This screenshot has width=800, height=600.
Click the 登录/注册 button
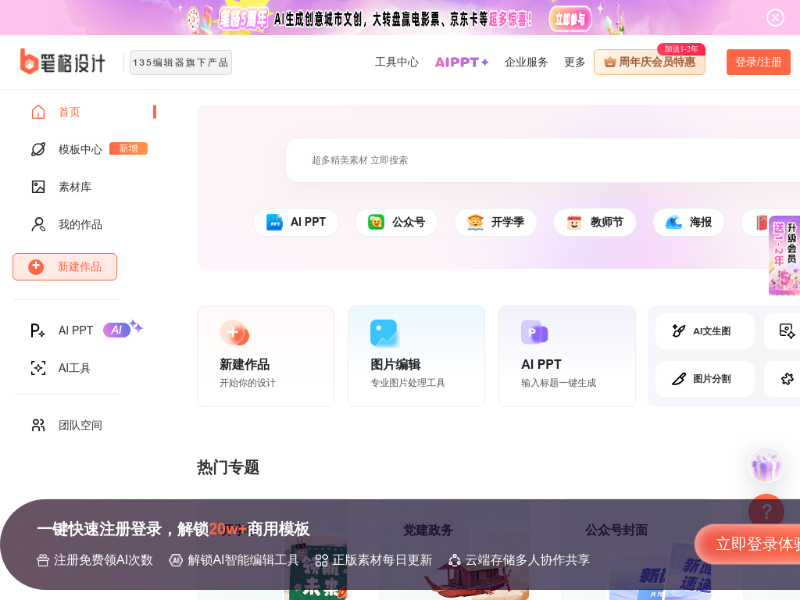pyautogui.click(x=758, y=62)
